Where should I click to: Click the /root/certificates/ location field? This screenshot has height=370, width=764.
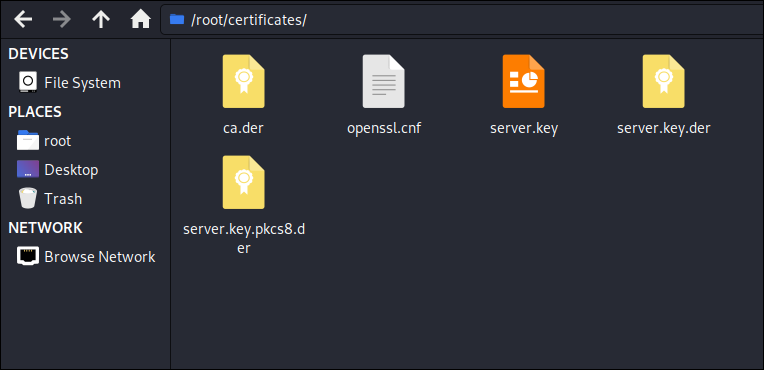462,19
